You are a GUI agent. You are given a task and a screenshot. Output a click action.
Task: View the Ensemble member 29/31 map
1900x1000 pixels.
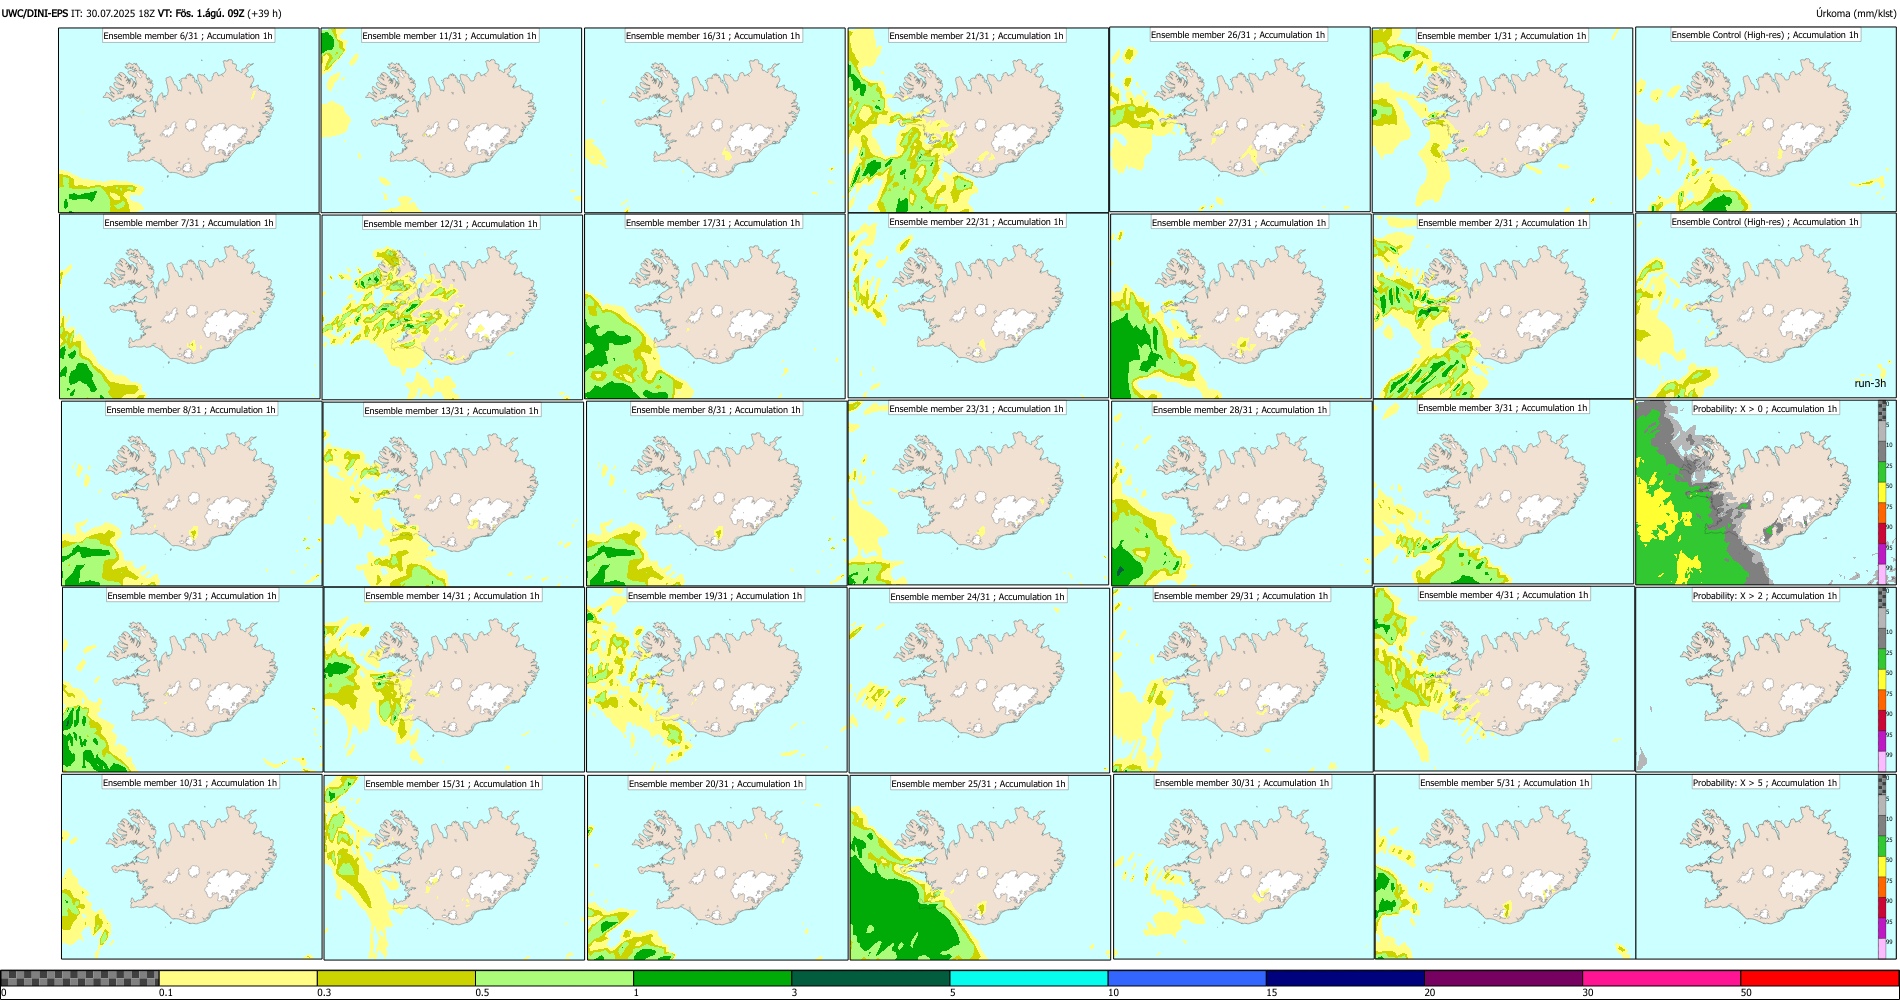[x=1242, y=680]
